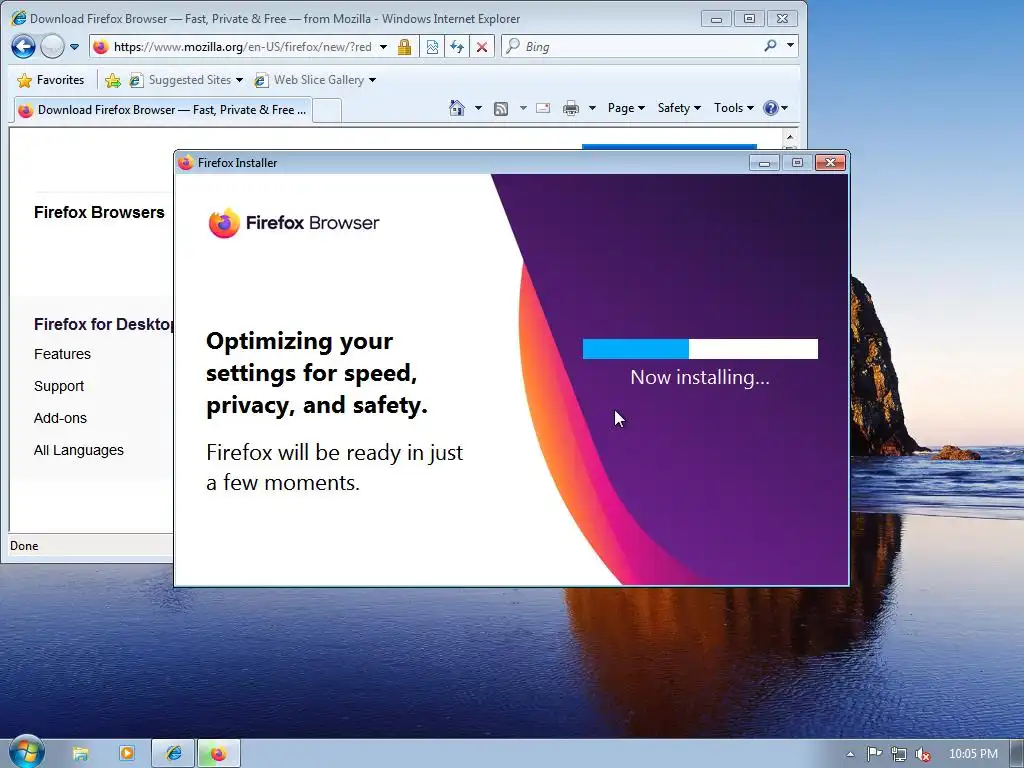Close the Firefox Installer window
The width and height of the screenshot is (1024, 768).
[x=831, y=163]
